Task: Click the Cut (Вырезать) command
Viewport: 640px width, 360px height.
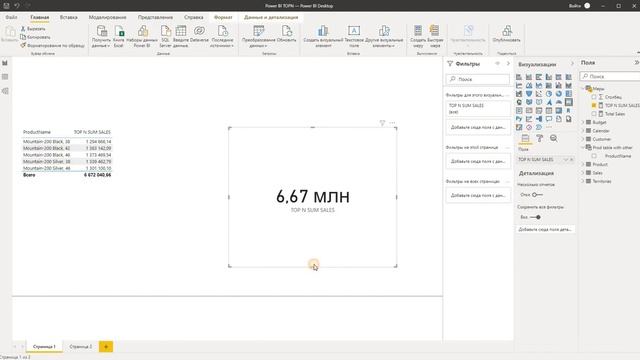Action: click(33, 29)
